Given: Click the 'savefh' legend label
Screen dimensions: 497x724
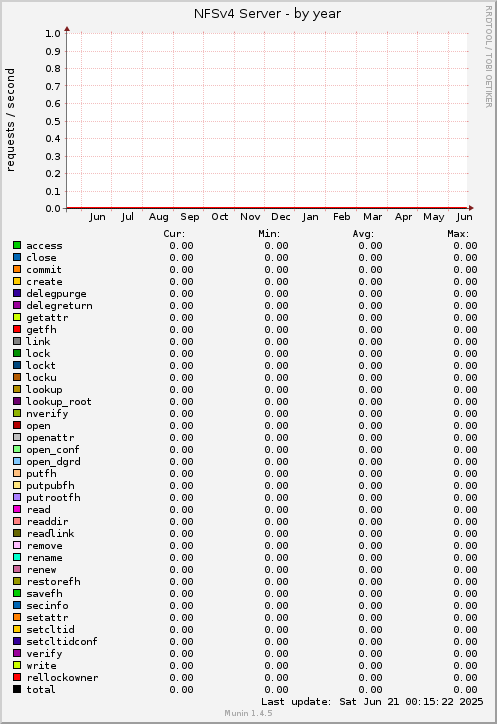Looking at the screenshot, I should [x=44, y=594].
